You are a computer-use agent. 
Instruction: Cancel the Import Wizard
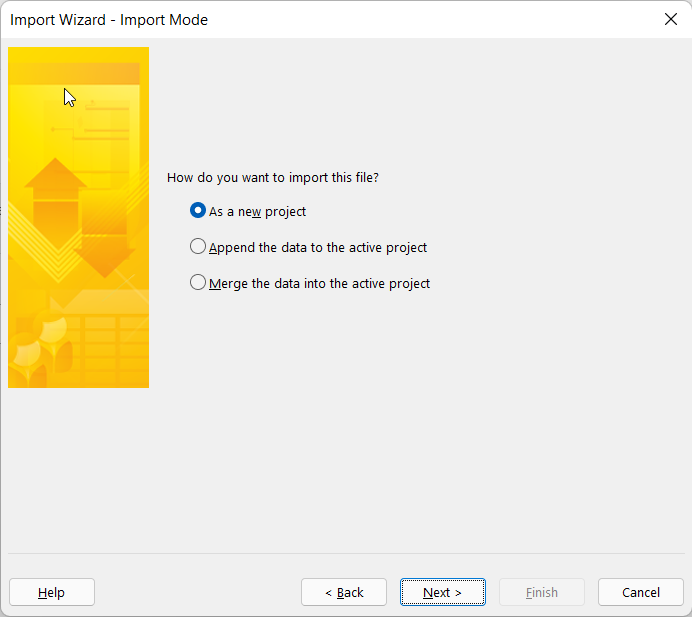(641, 592)
